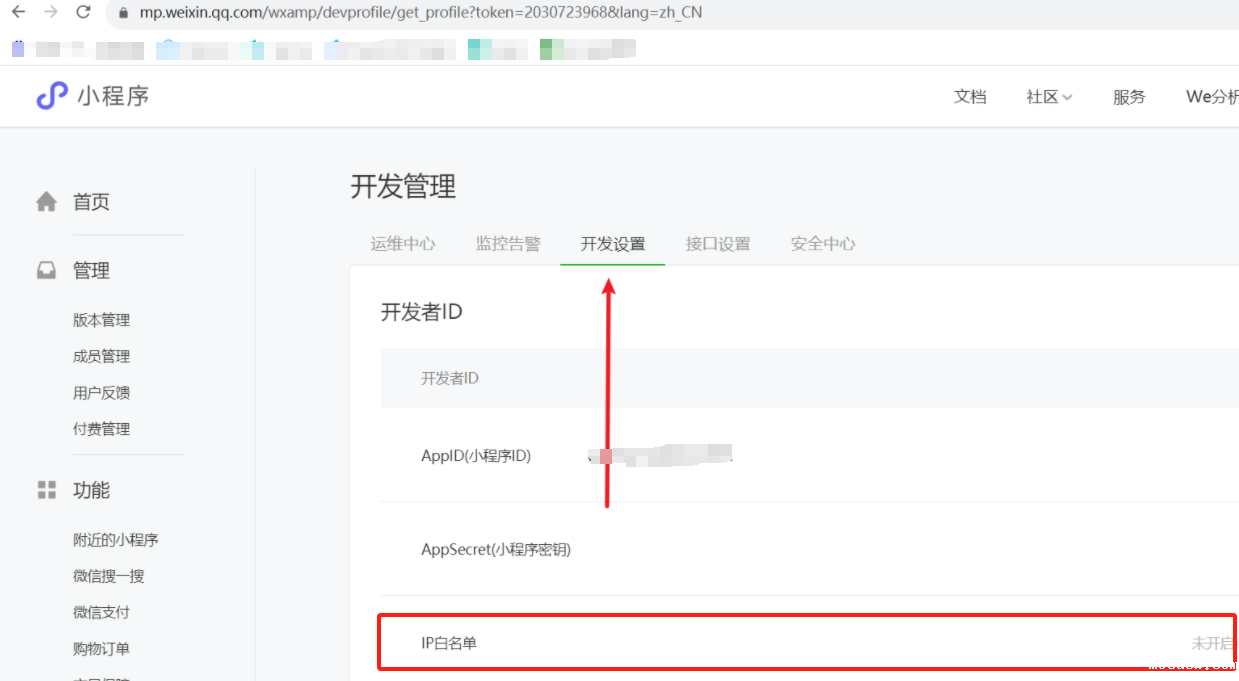Click the IP白名单 settings row
Viewport: 1239px width, 681px height.
point(806,643)
